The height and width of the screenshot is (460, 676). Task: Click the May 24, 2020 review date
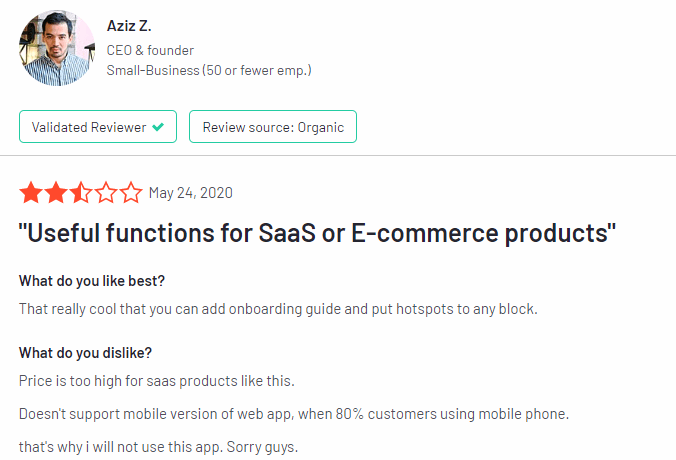click(190, 193)
